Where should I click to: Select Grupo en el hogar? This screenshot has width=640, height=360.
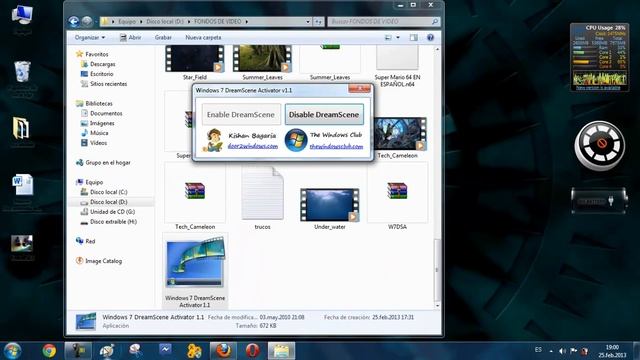pyautogui.click(x=108, y=162)
